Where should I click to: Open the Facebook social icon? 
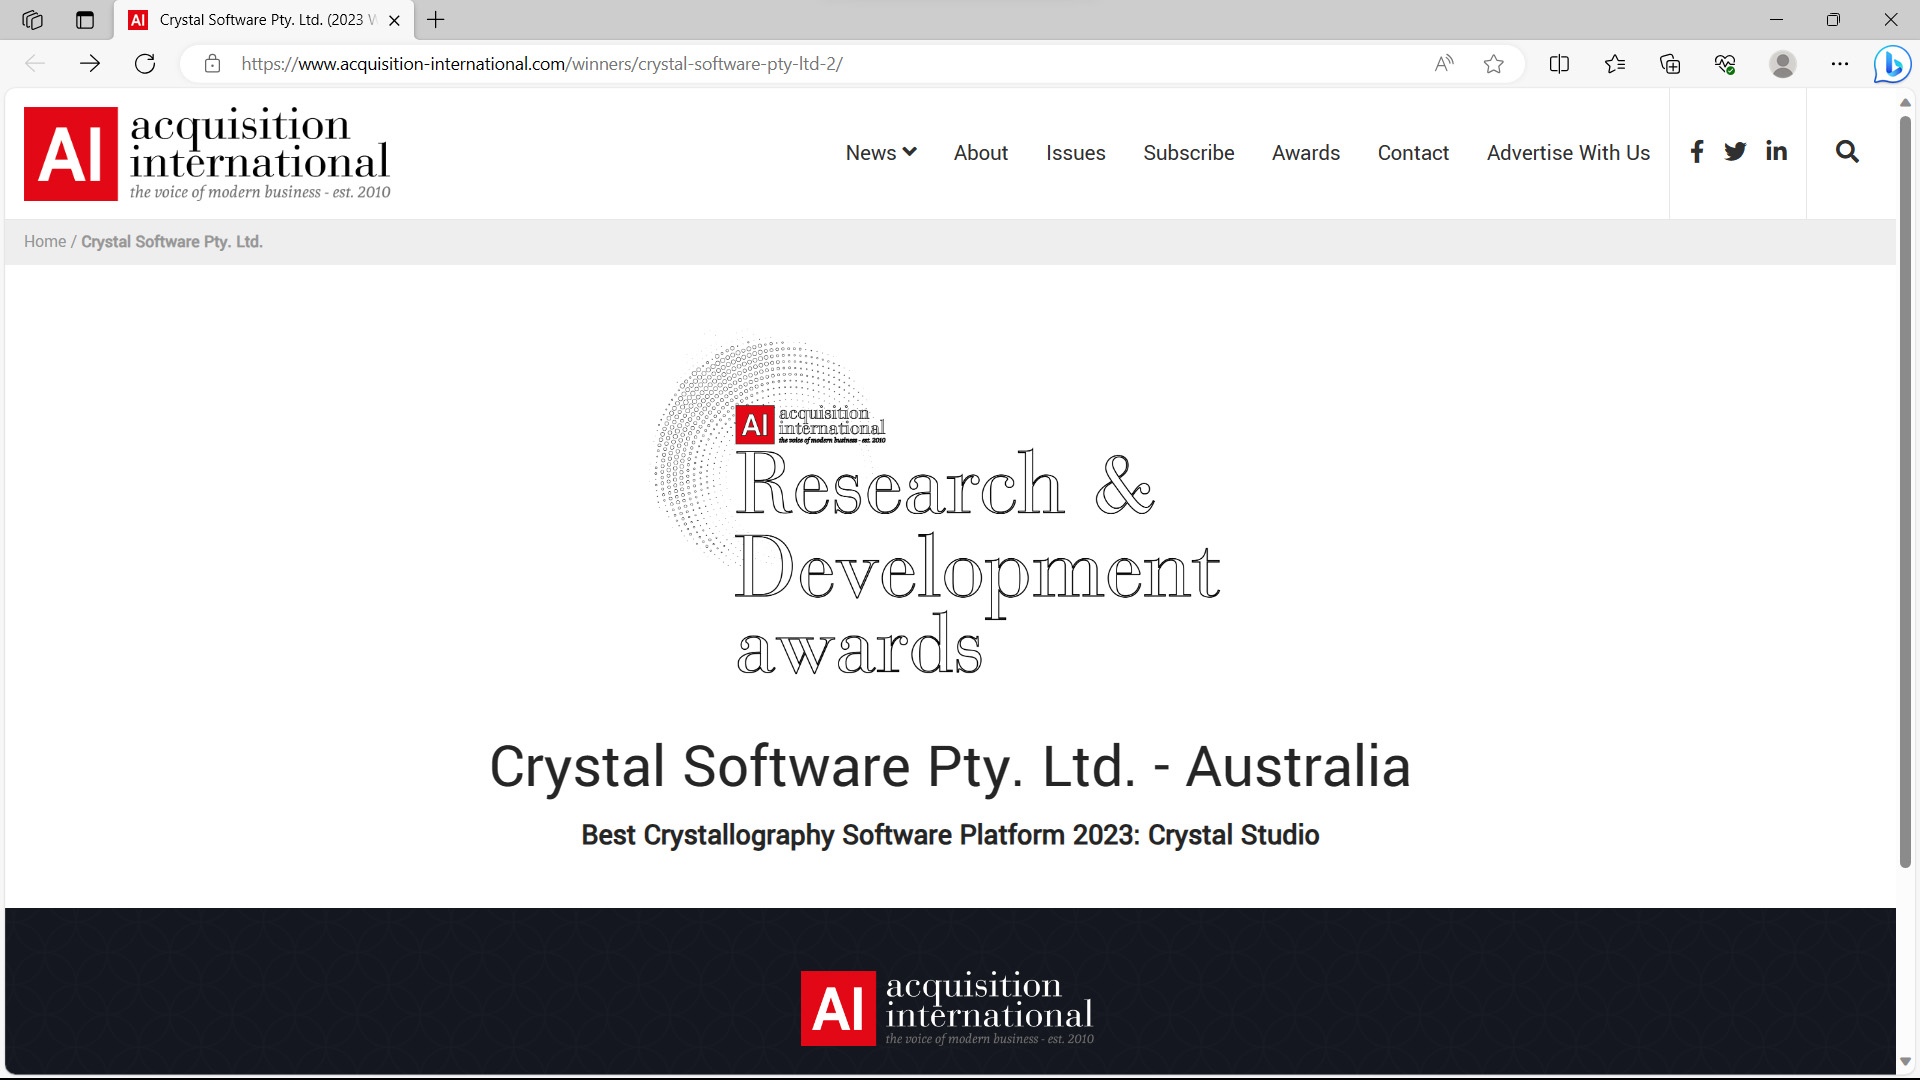pos(1696,152)
